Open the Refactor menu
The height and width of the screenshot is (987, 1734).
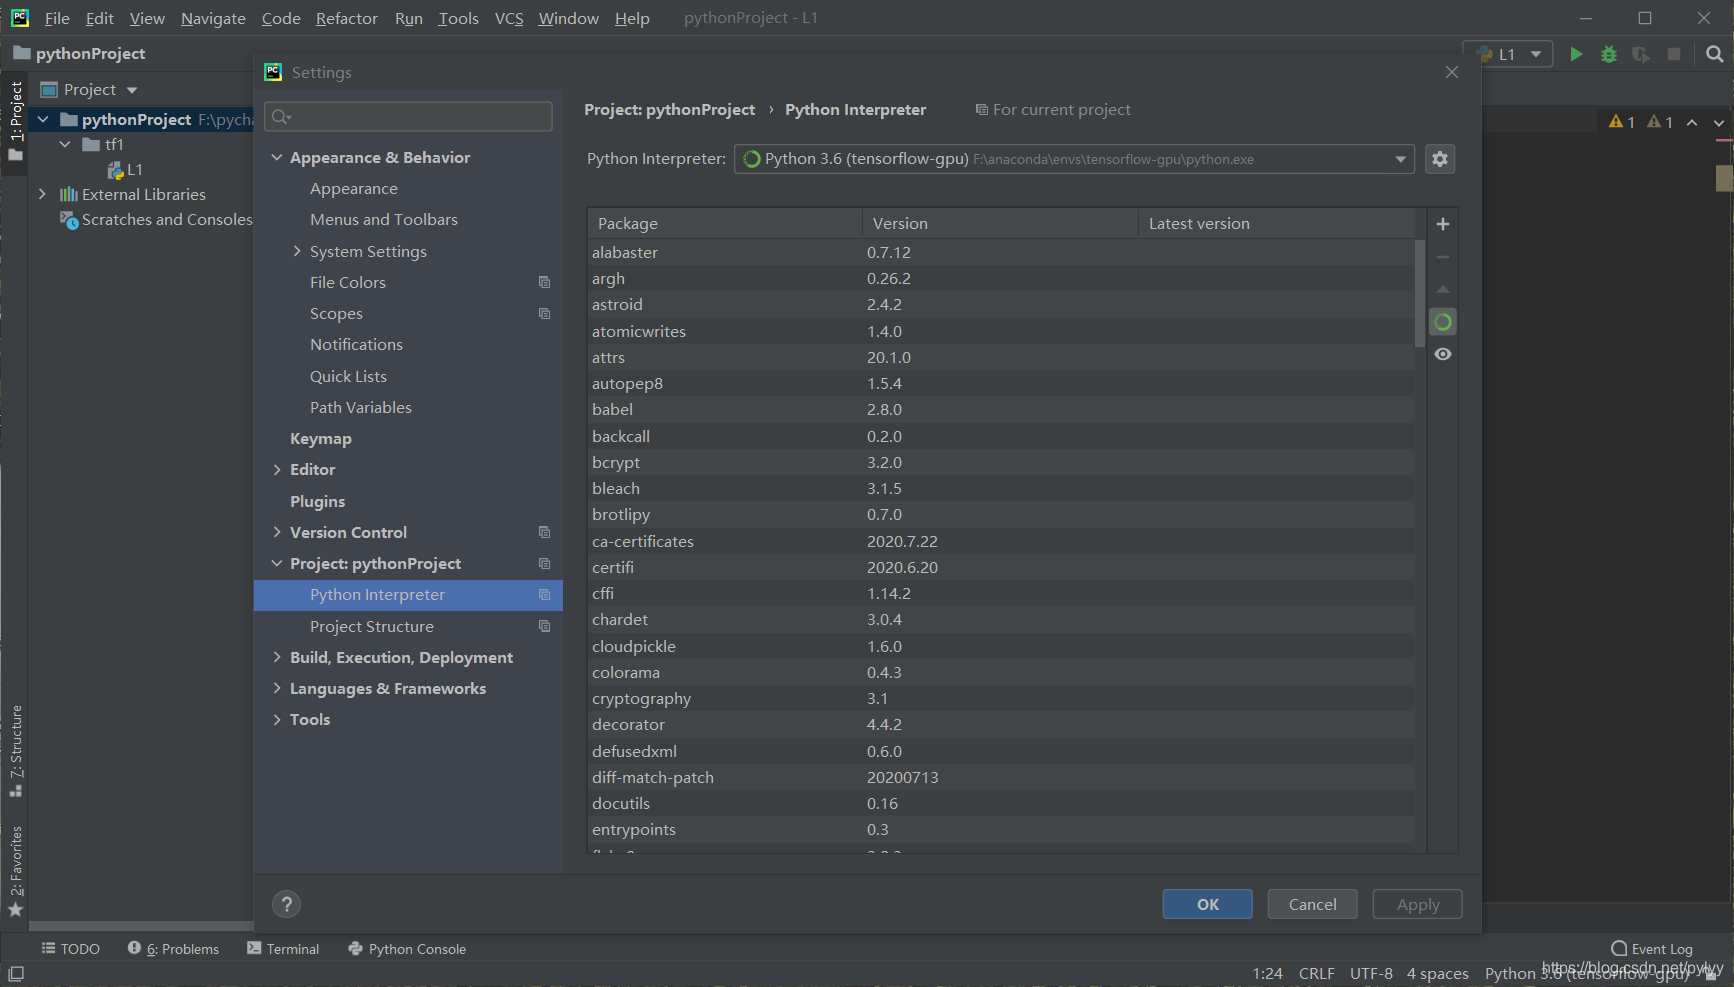[x=347, y=18]
